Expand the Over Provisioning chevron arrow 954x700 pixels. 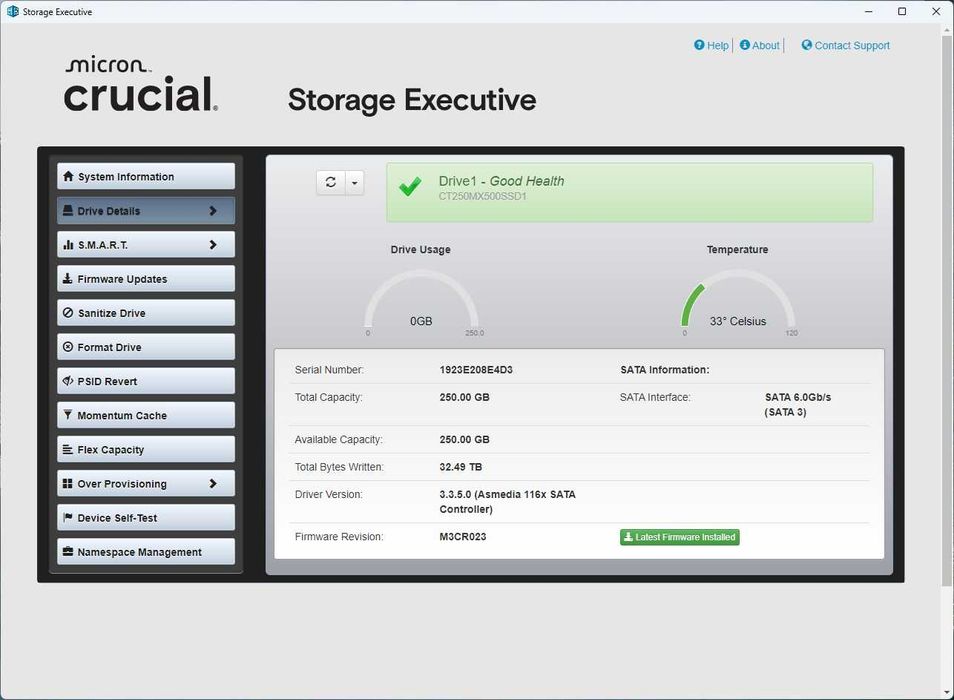click(213, 483)
